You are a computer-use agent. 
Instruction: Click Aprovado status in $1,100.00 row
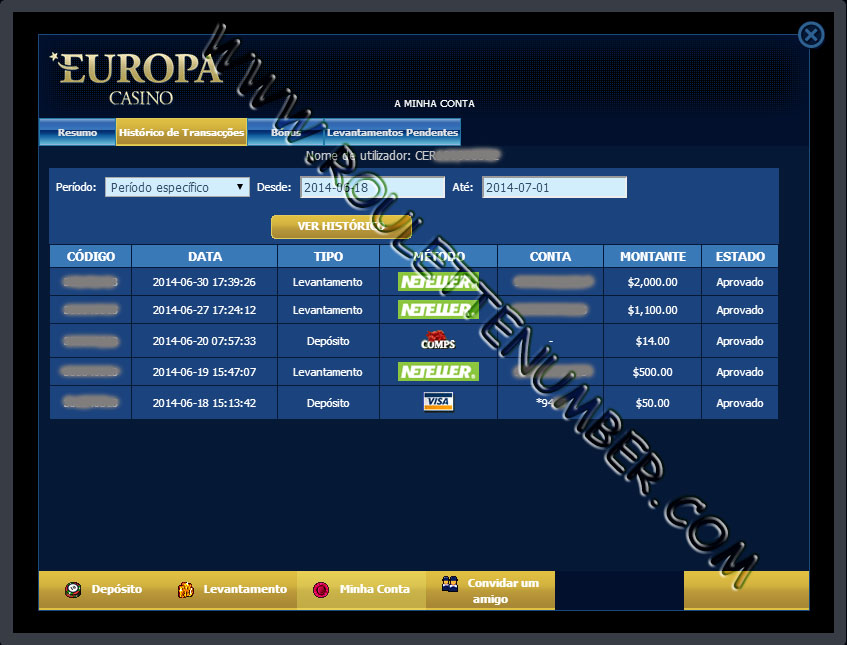(740, 310)
